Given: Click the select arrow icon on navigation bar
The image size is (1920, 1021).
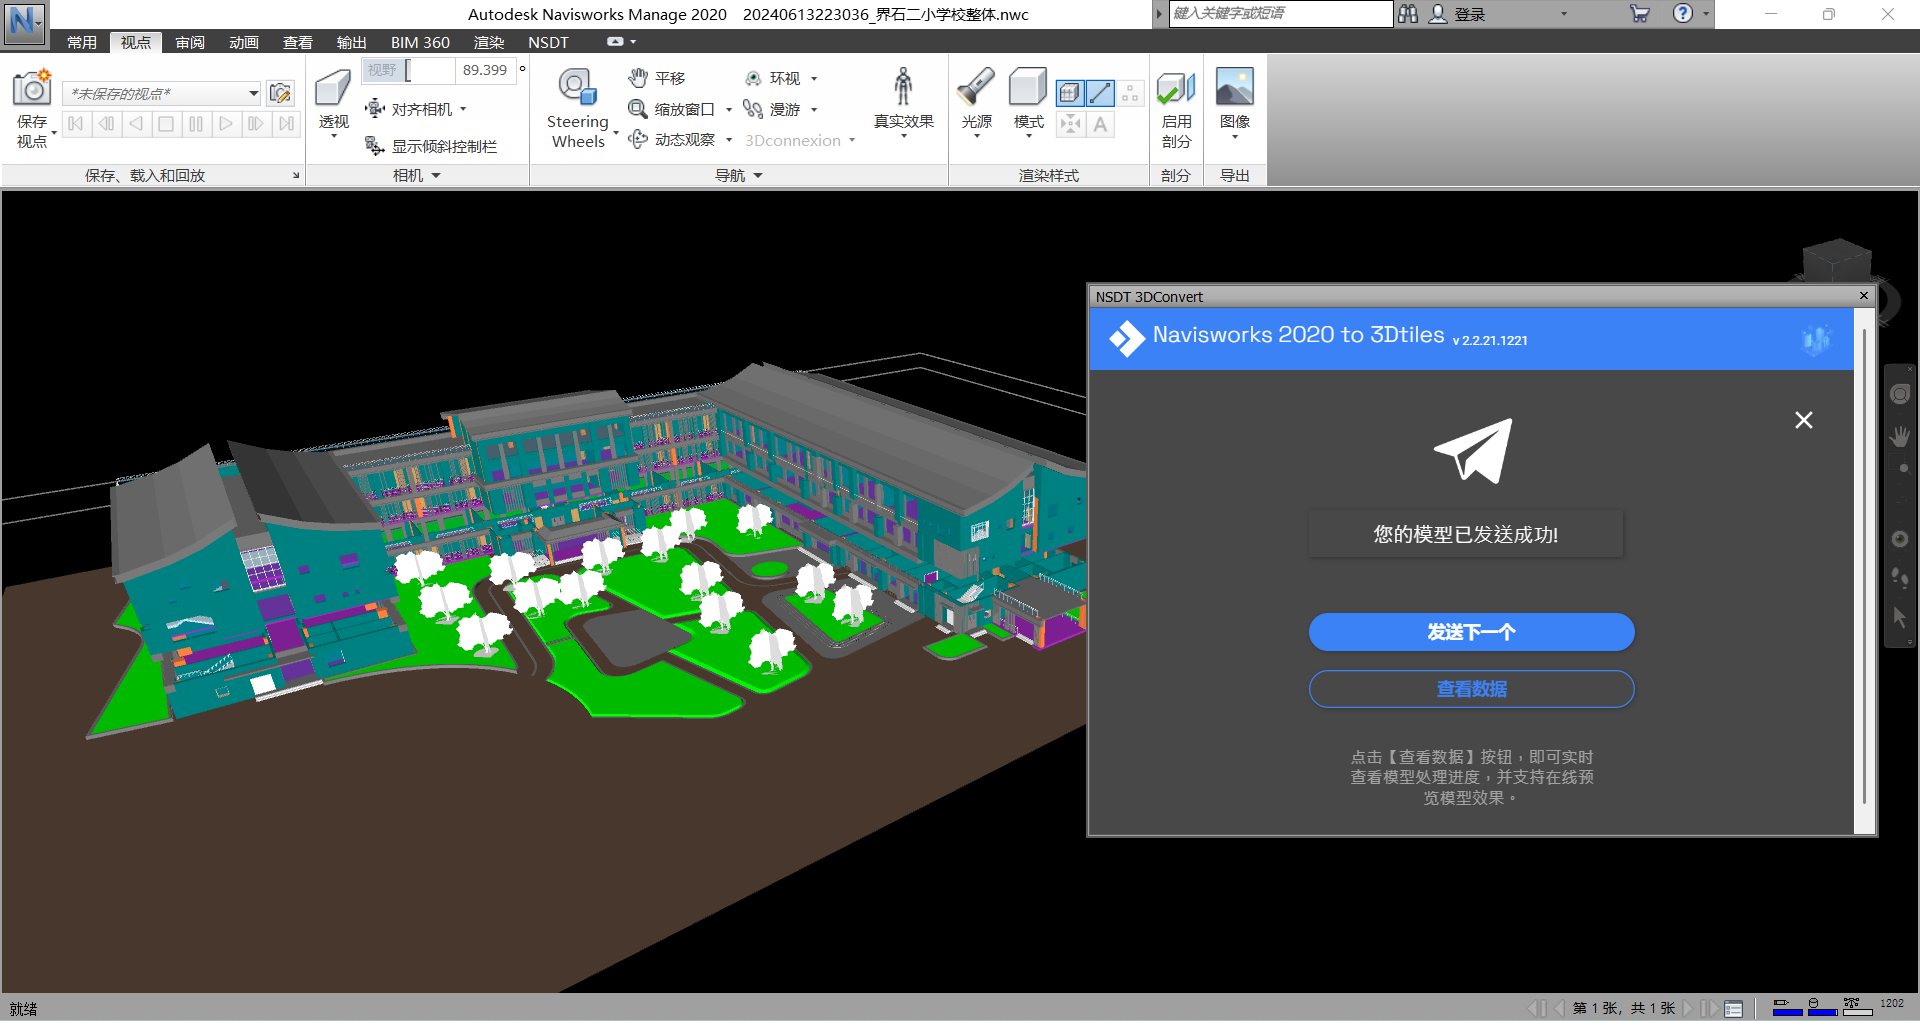Looking at the screenshot, I should pos(1900,618).
